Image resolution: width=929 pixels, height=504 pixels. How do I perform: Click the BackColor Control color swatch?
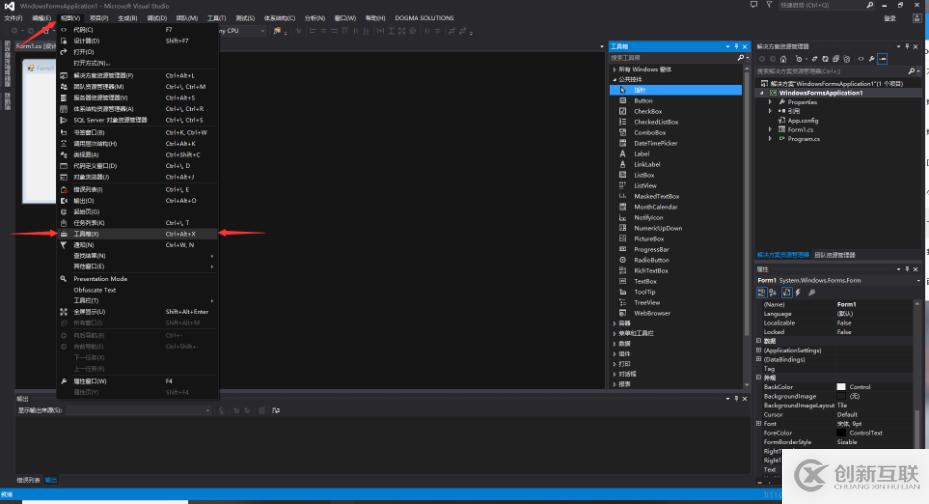pyautogui.click(x=841, y=387)
